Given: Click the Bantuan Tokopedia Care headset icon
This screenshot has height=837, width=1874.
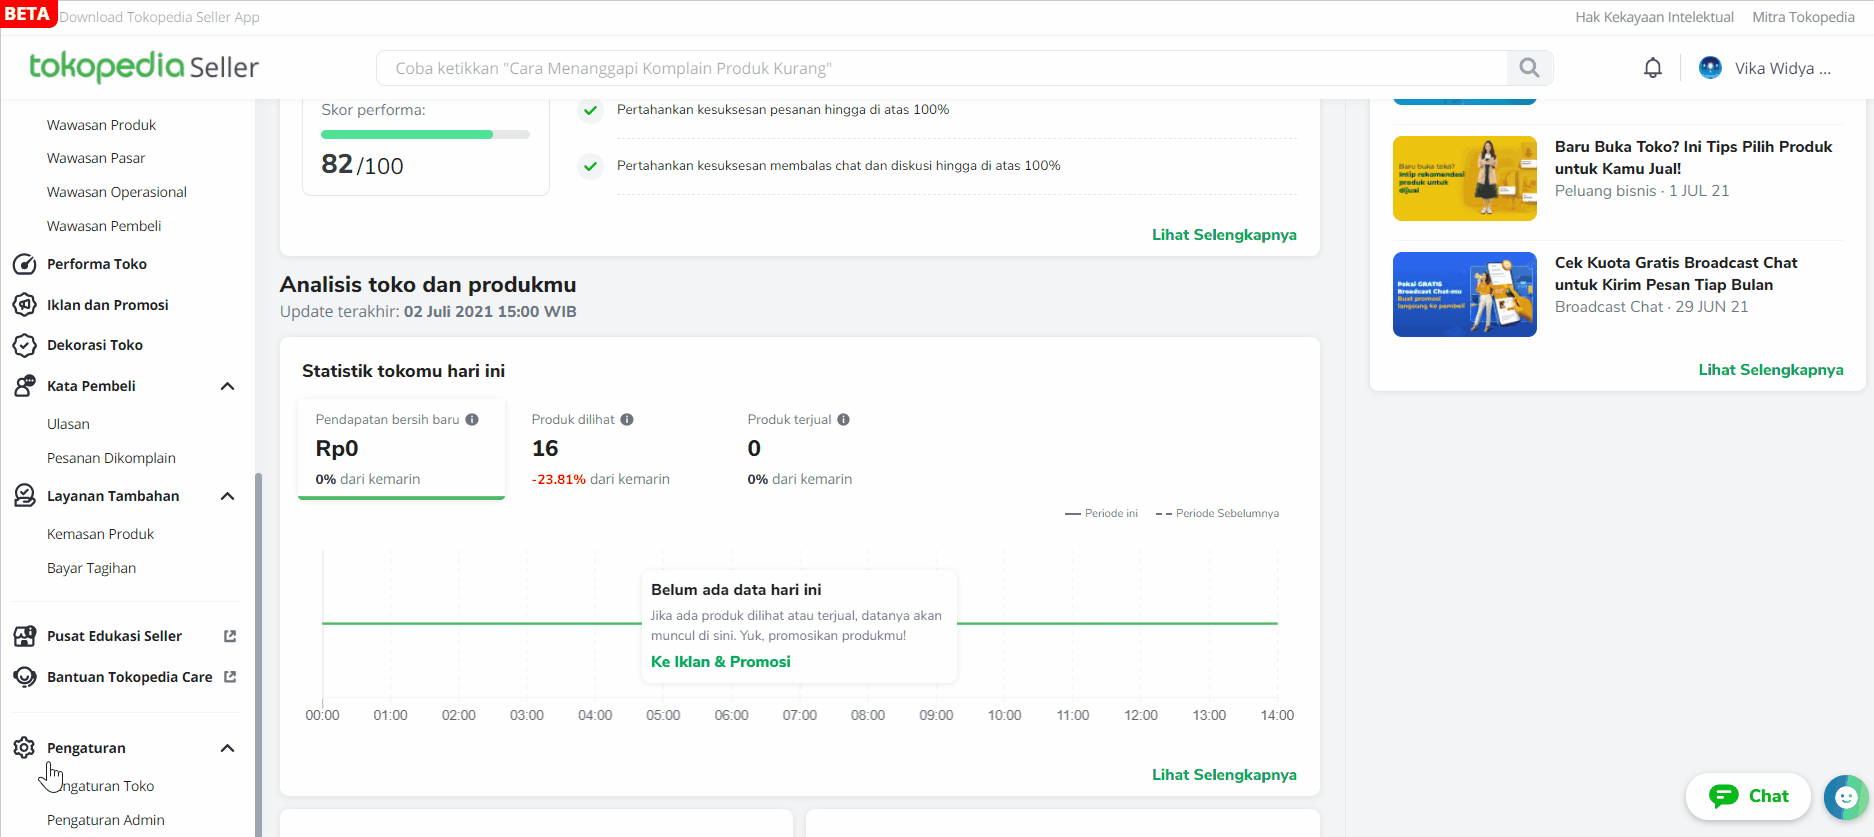Looking at the screenshot, I should pos(25,677).
